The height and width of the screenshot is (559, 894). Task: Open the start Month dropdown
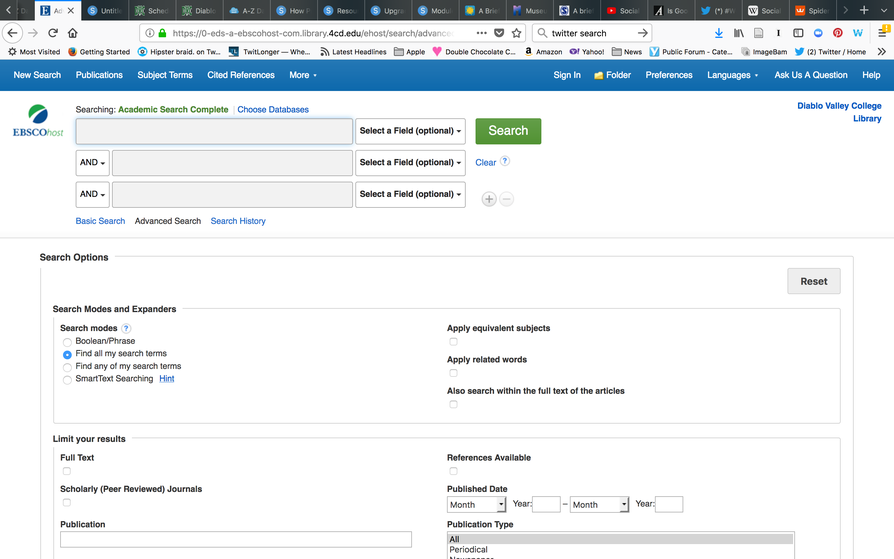477,504
